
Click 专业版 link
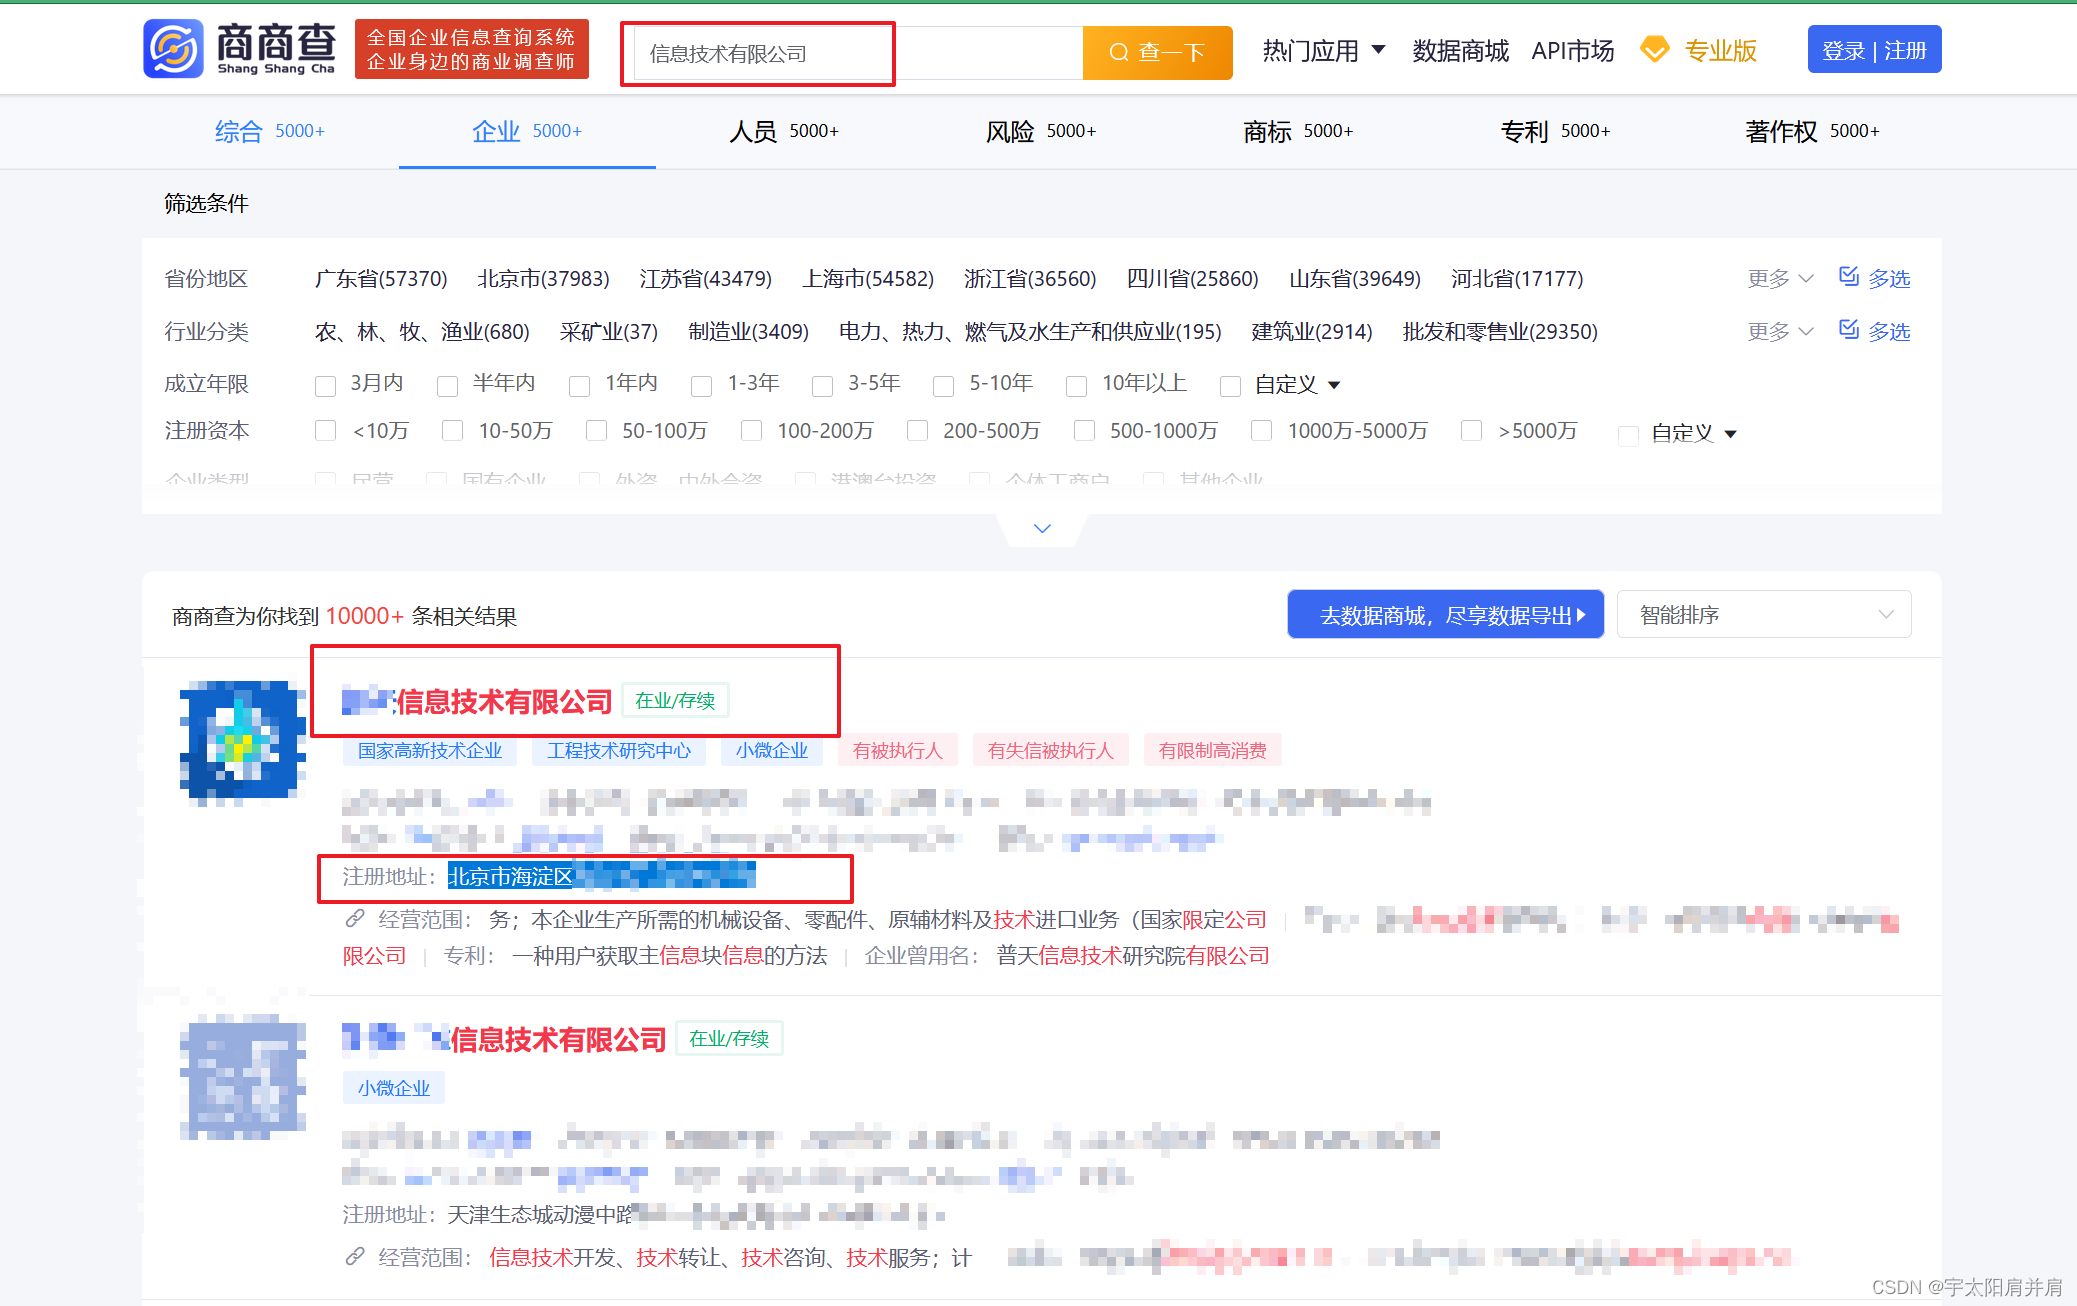tap(1720, 50)
